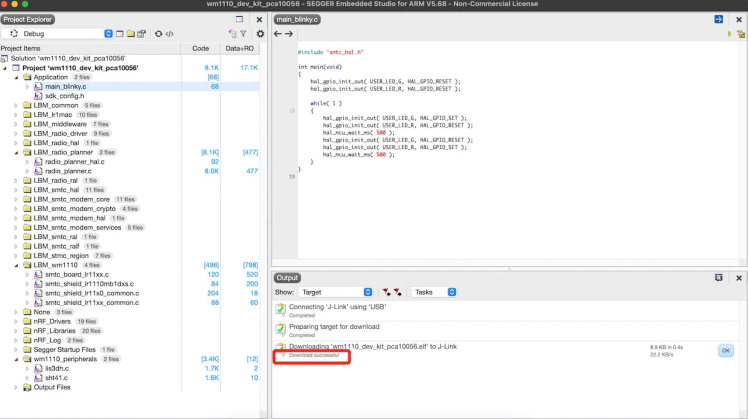
Task: Select the main_blinky.c editor tab
Action: (x=296, y=19)
